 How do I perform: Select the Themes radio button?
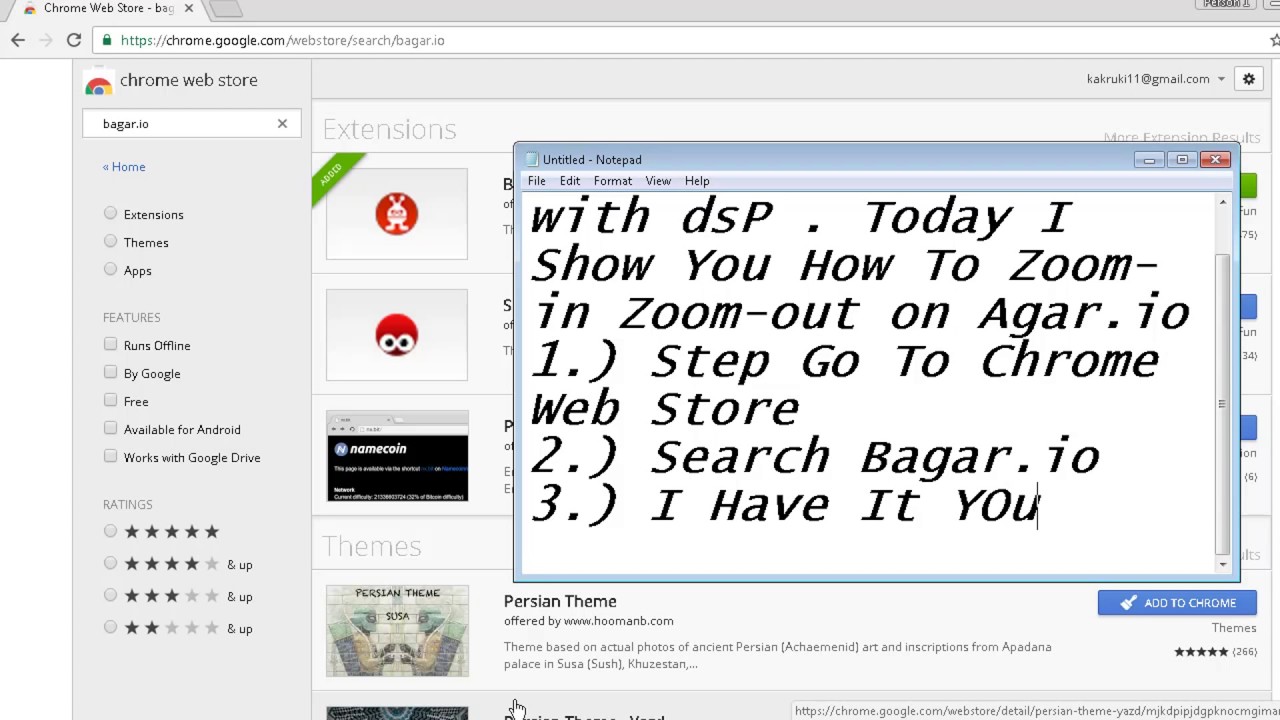(x=110, y=241)
